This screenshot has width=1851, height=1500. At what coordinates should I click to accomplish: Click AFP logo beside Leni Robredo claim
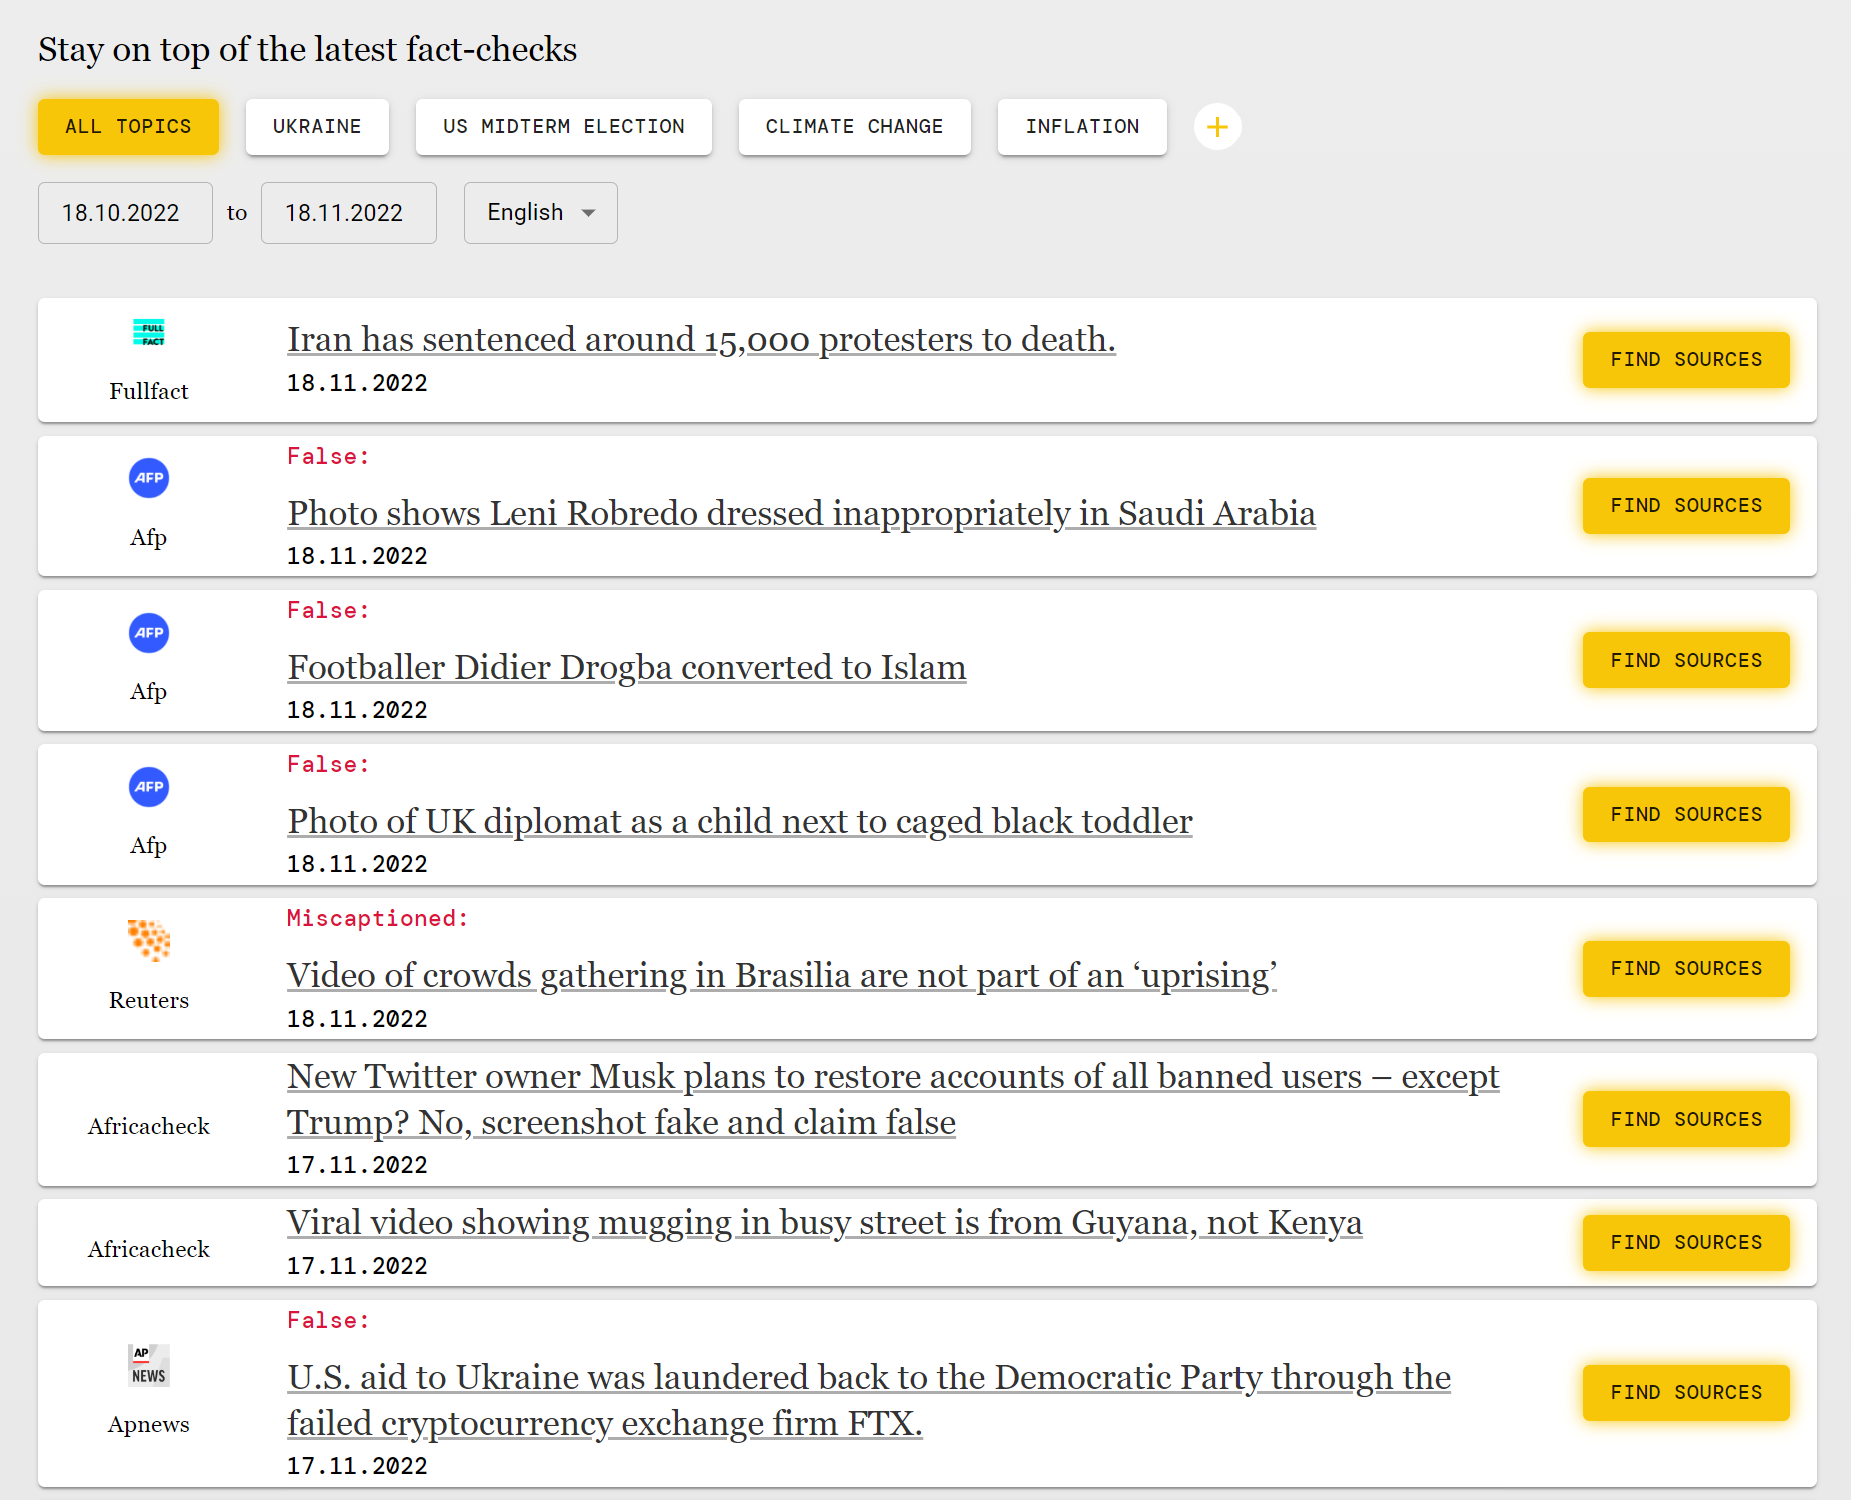[x=149, y=478]
